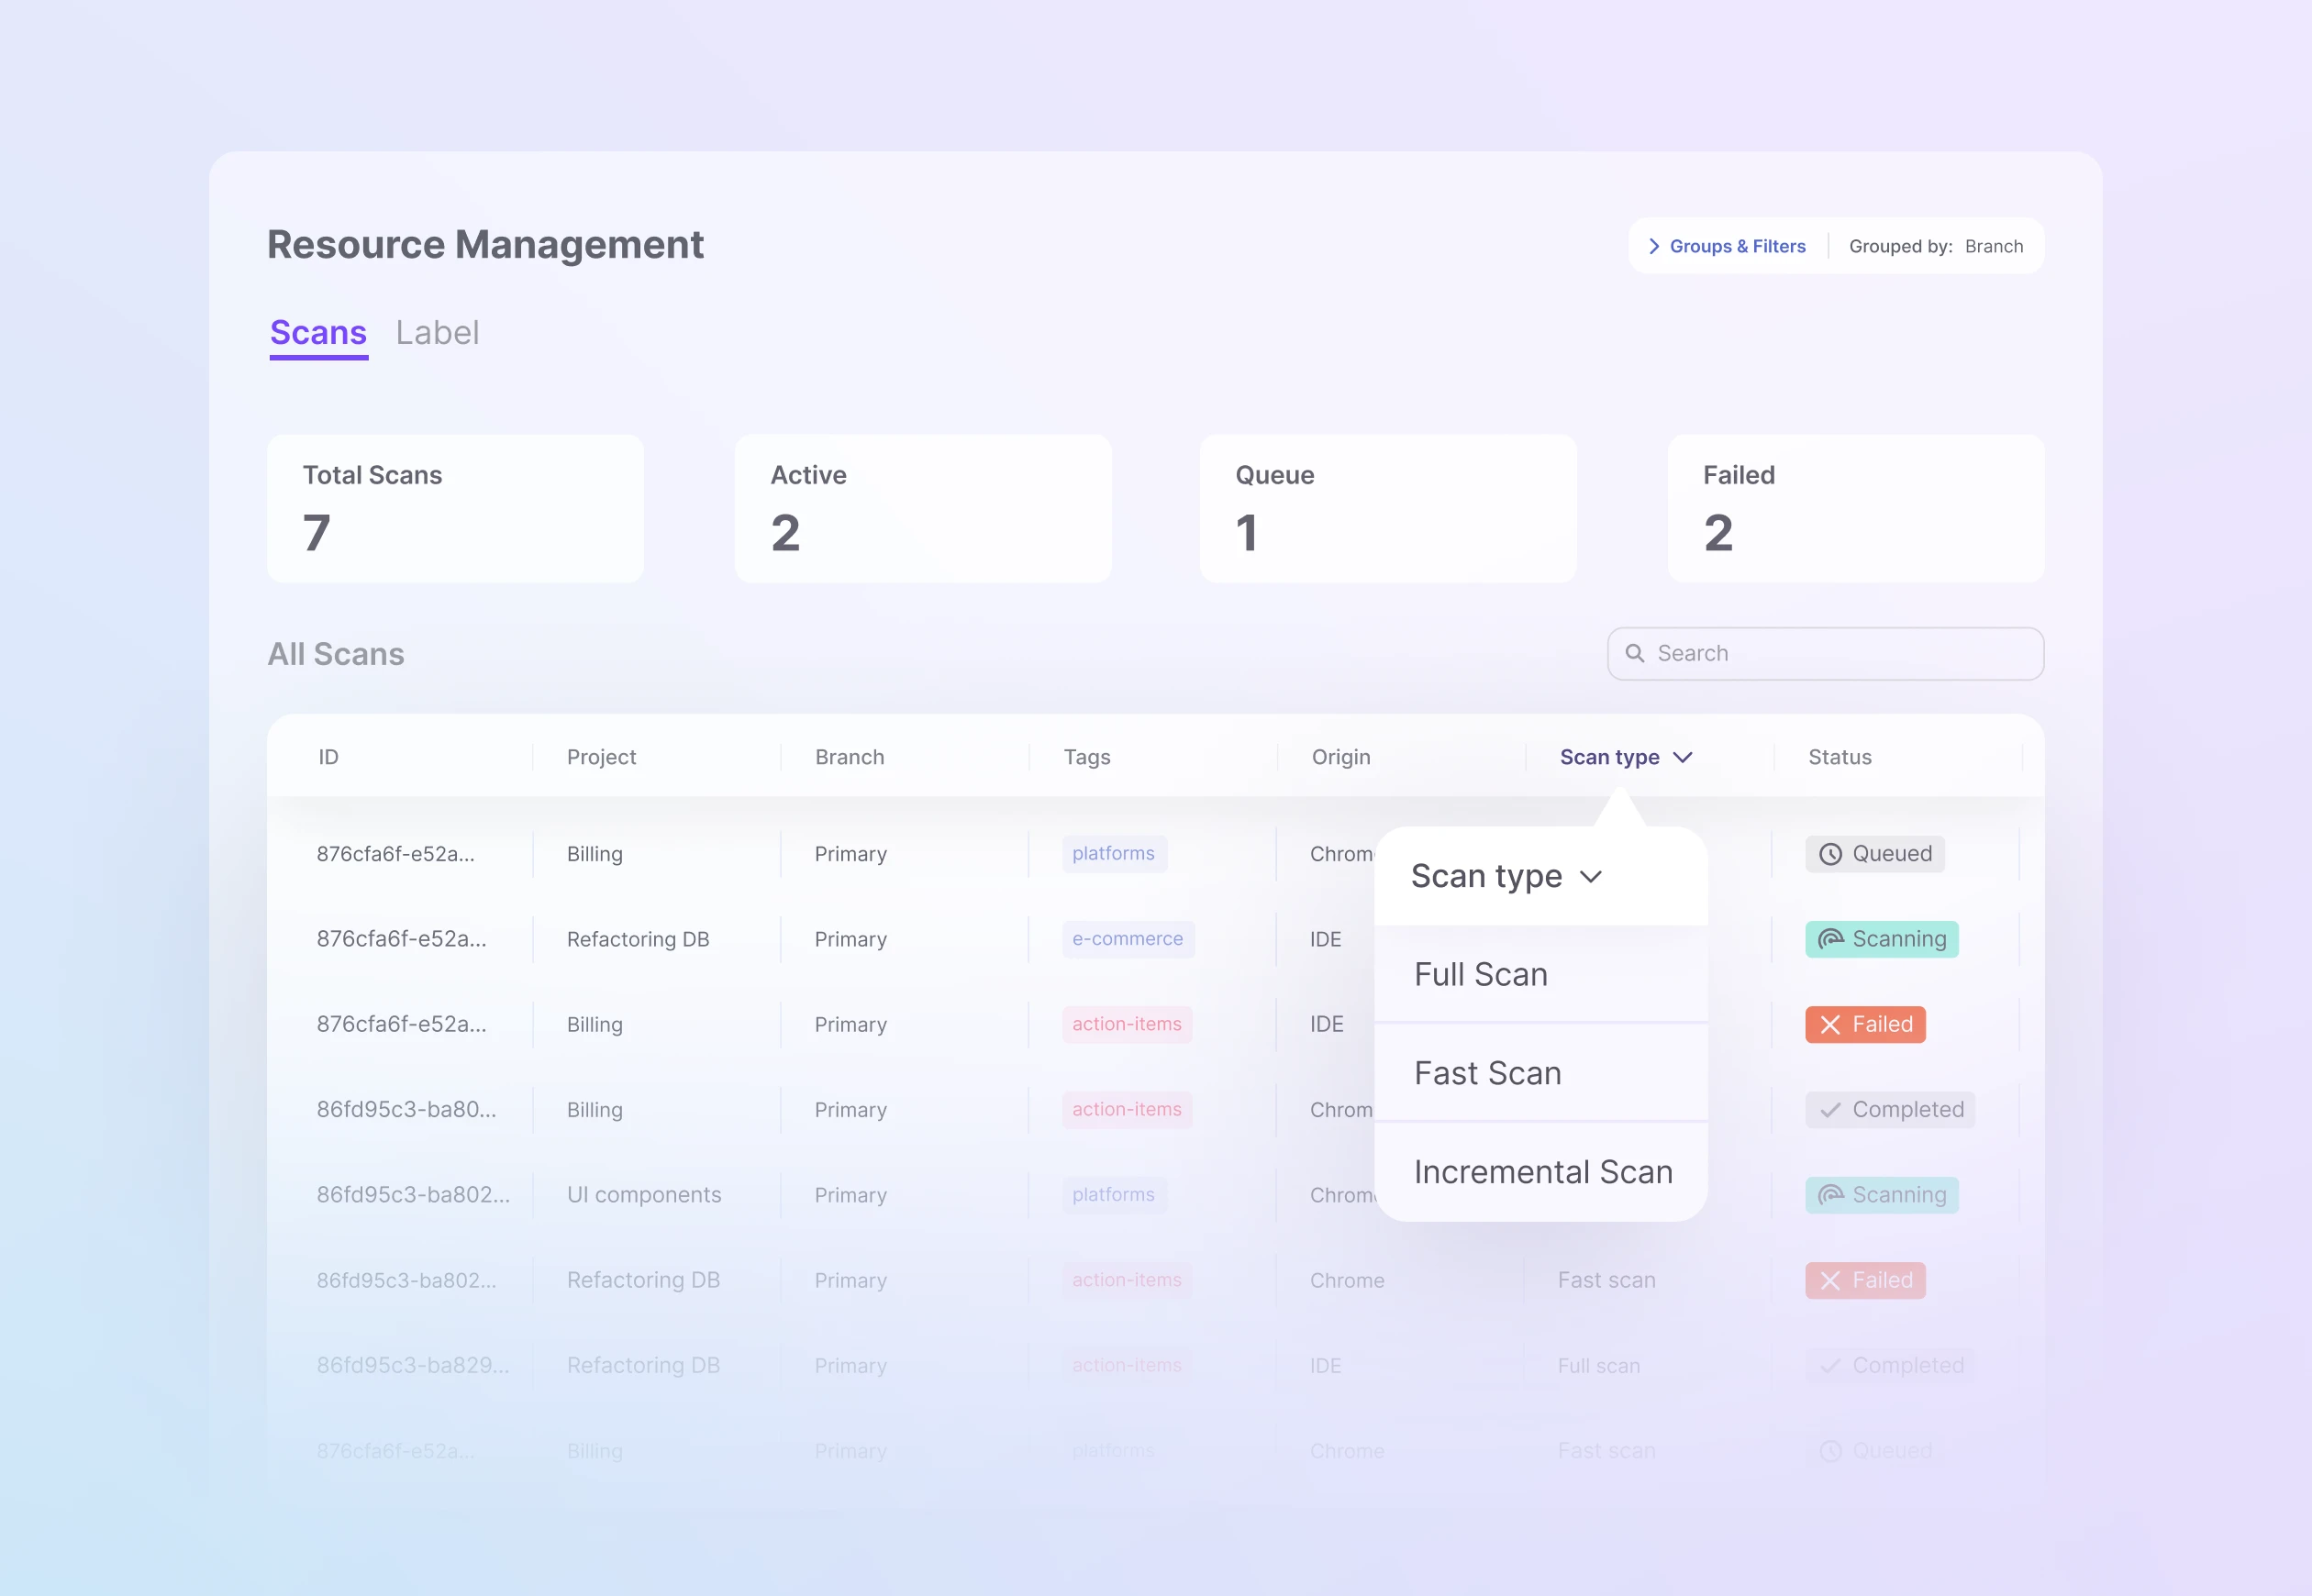The width and height of the screenshot is (2312, 1596).
Task: Click the X icon on the third row's Failed badge
Action: [1829, 1024]
